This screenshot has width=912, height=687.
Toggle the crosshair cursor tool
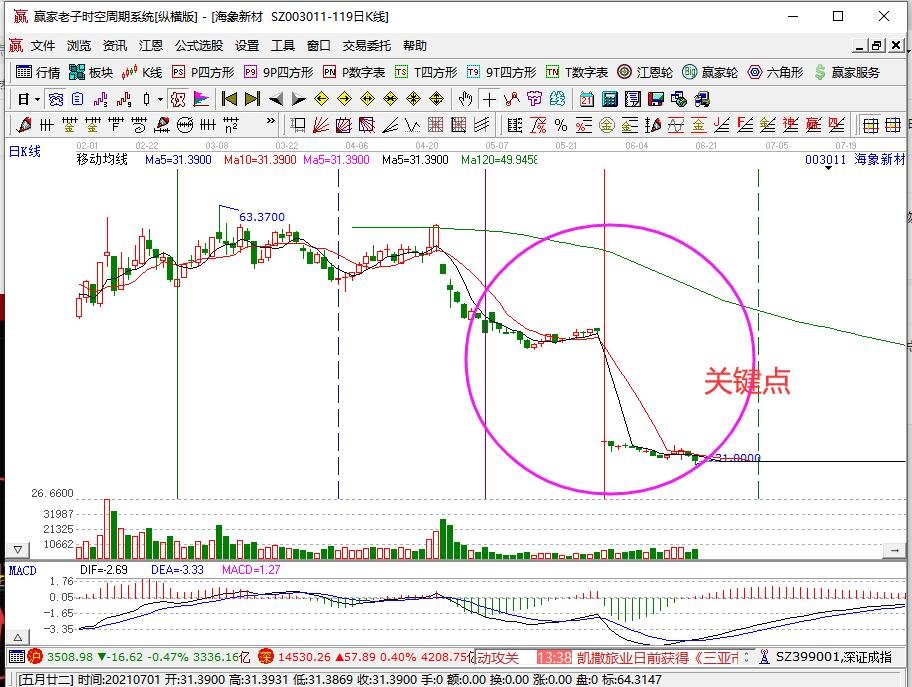coord(489,99)
